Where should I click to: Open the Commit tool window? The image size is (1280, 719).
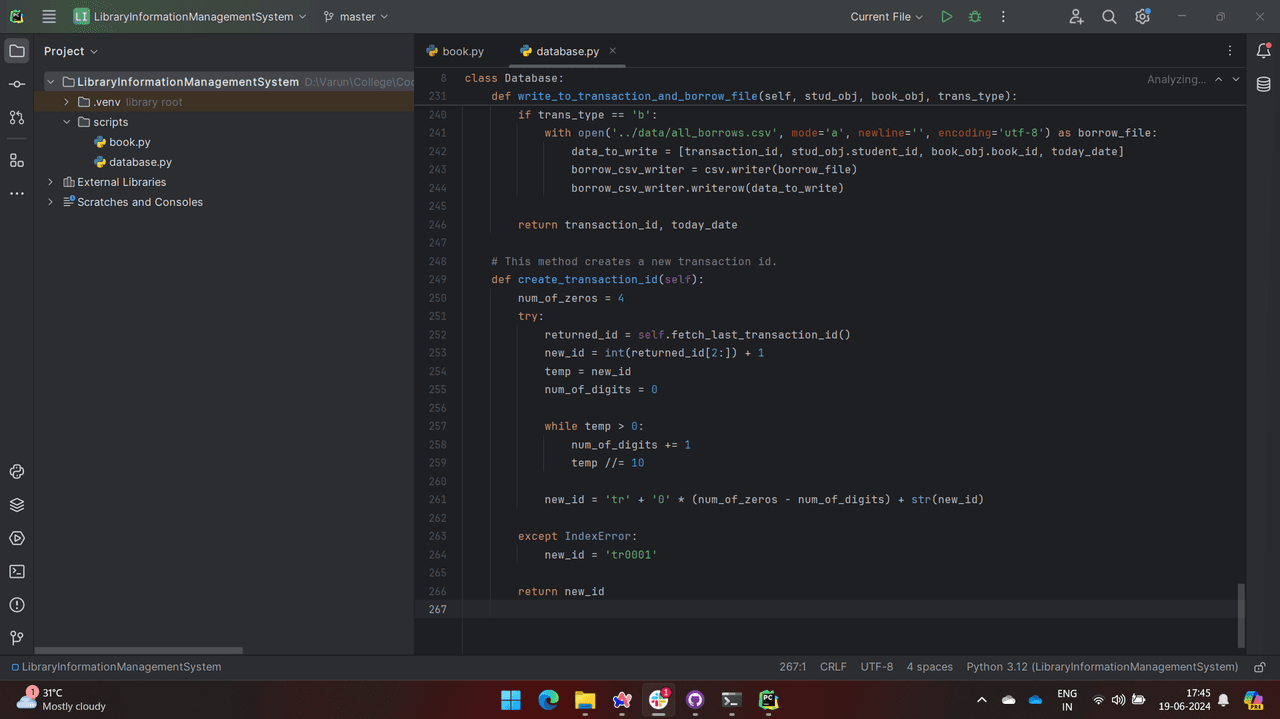(17, 85)
